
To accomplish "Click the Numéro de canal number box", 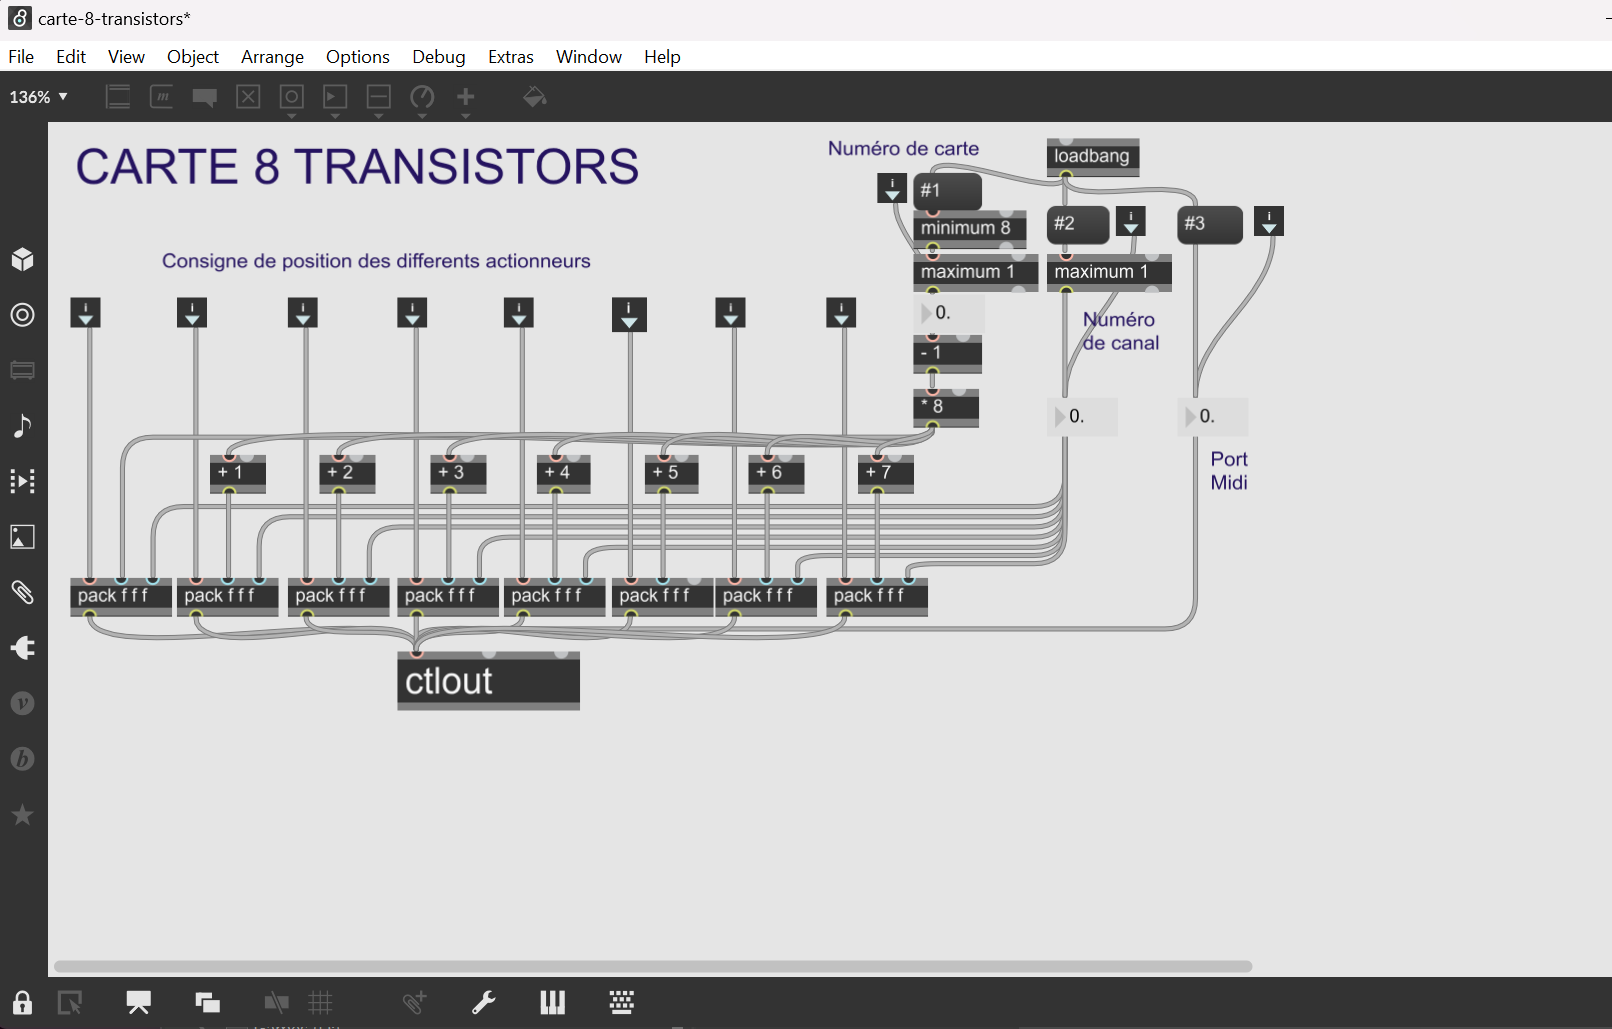I will click(1082, 416).
